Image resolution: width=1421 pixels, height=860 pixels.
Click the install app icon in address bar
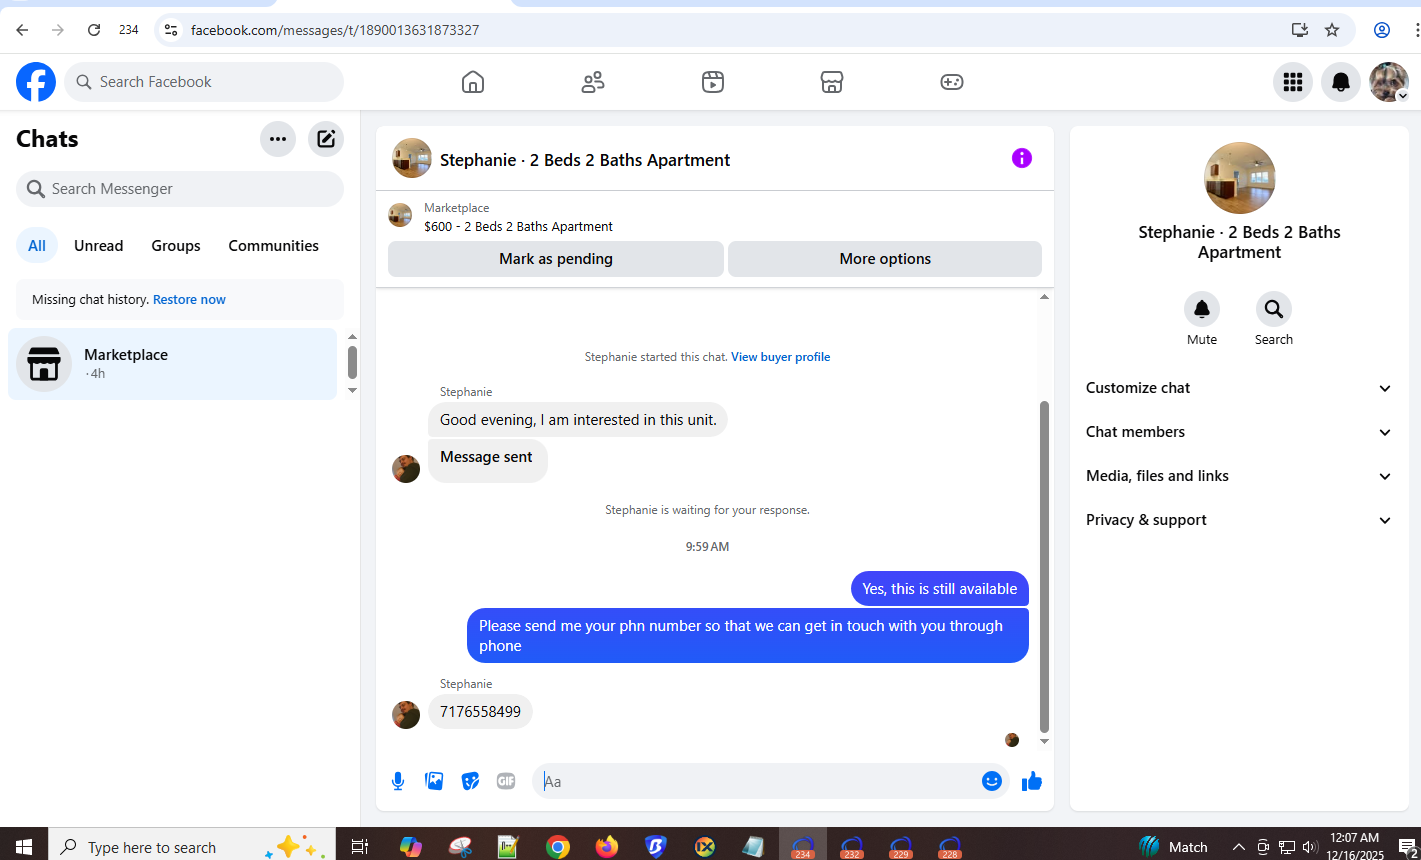click(x=1300, y=30)
